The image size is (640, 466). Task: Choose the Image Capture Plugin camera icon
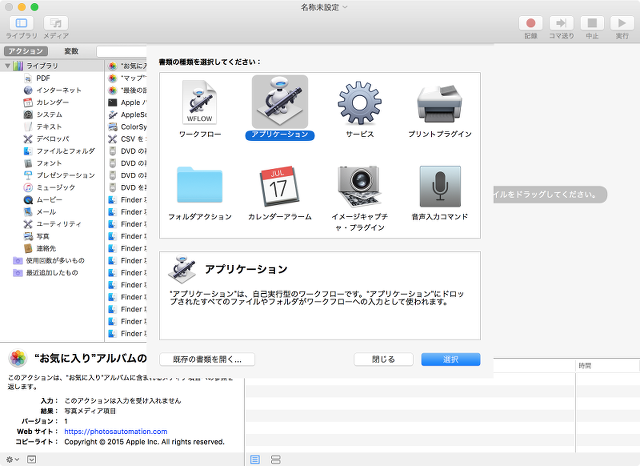360,186
